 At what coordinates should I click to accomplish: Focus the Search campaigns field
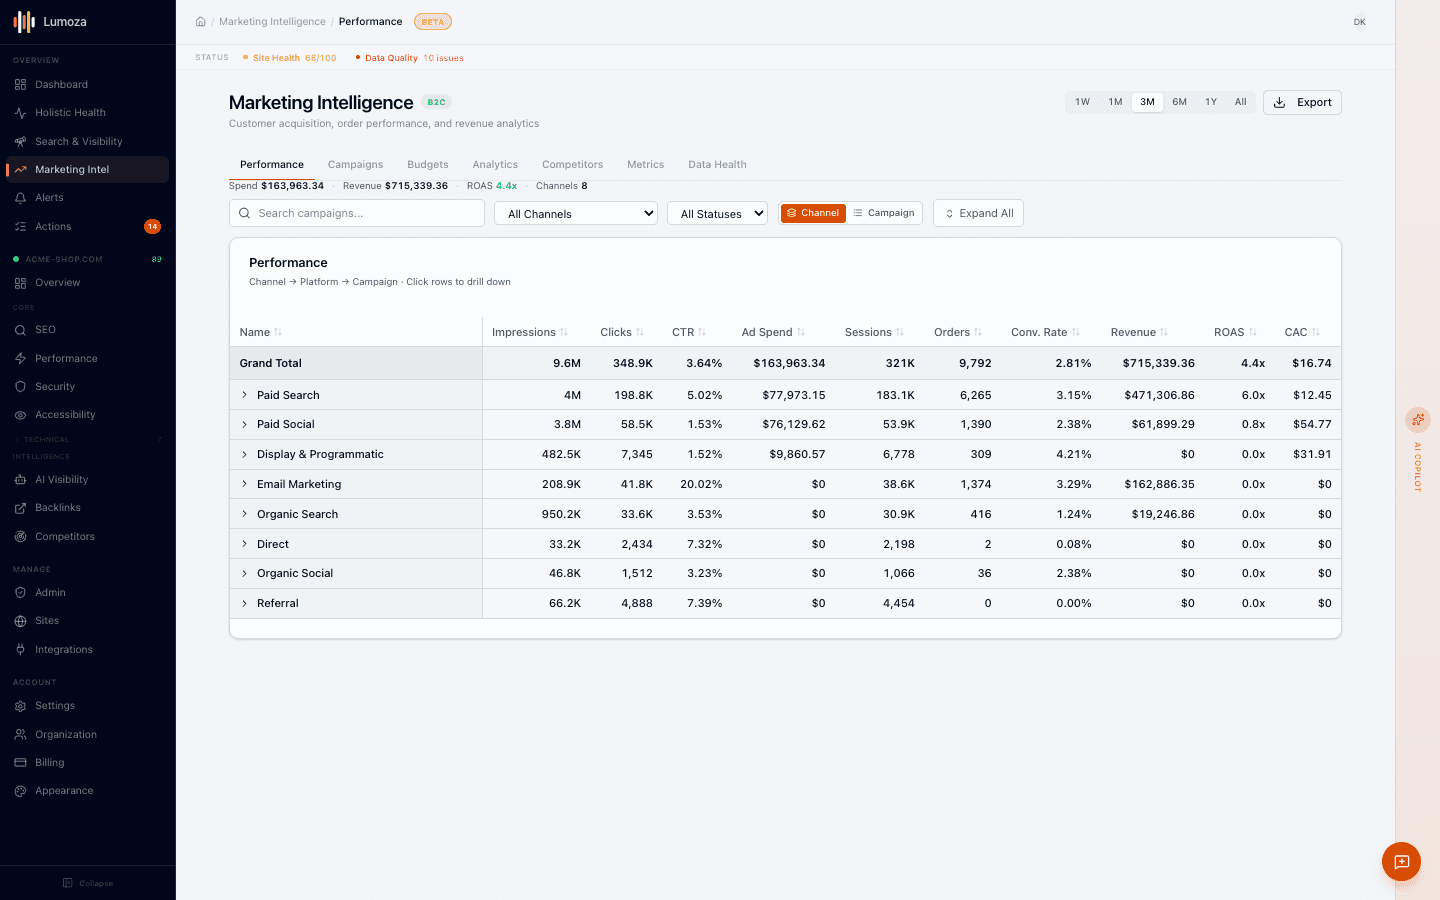pyautogui.click(x=357, y=213)
